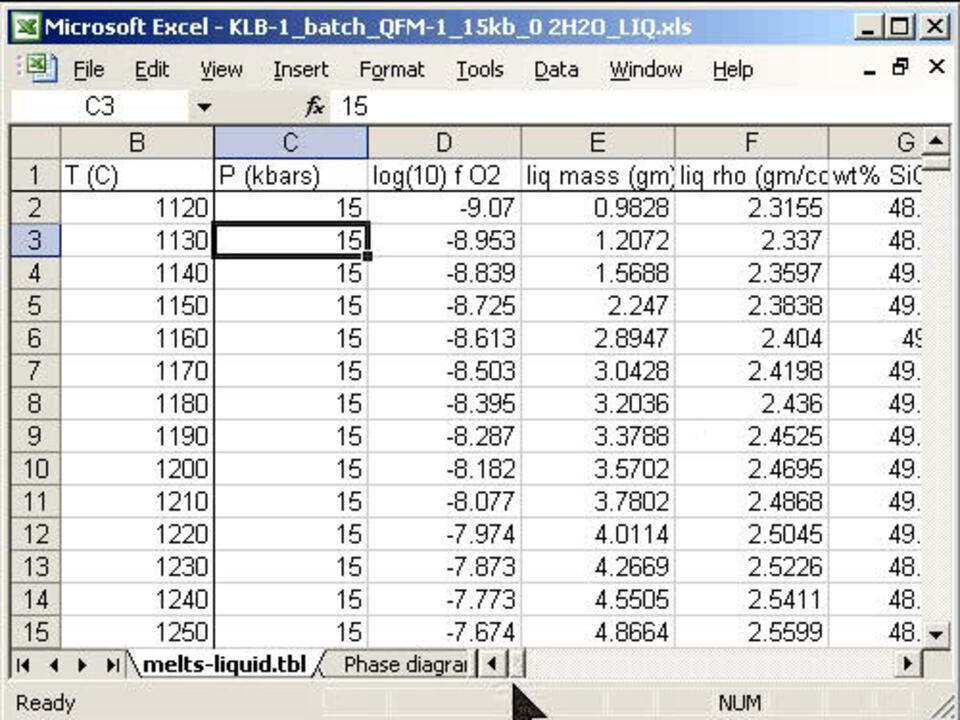Open the Data menu
This screenshot has height=720, width=960.
click(x=555, y=70)
